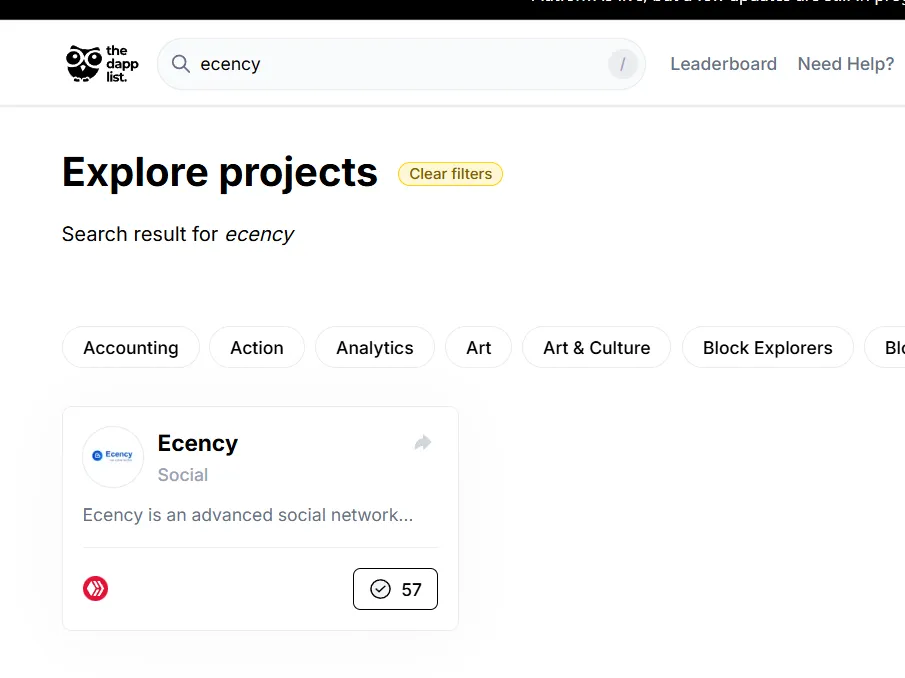
Task: Click the slash shortcut badge in search
Action: 622,64
